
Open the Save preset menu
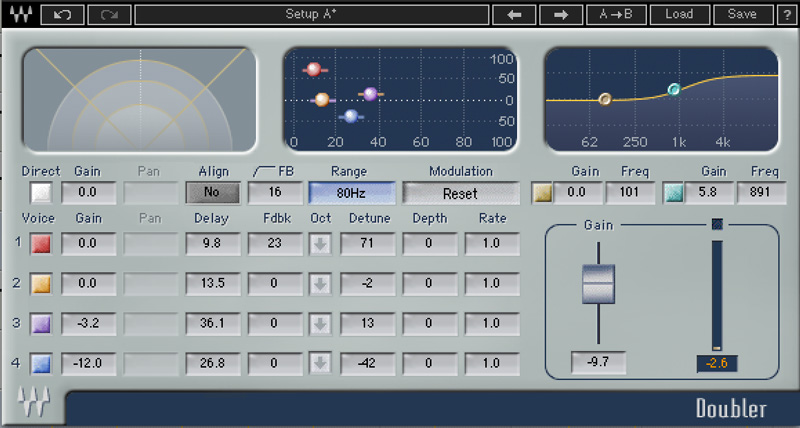point(743,15)
